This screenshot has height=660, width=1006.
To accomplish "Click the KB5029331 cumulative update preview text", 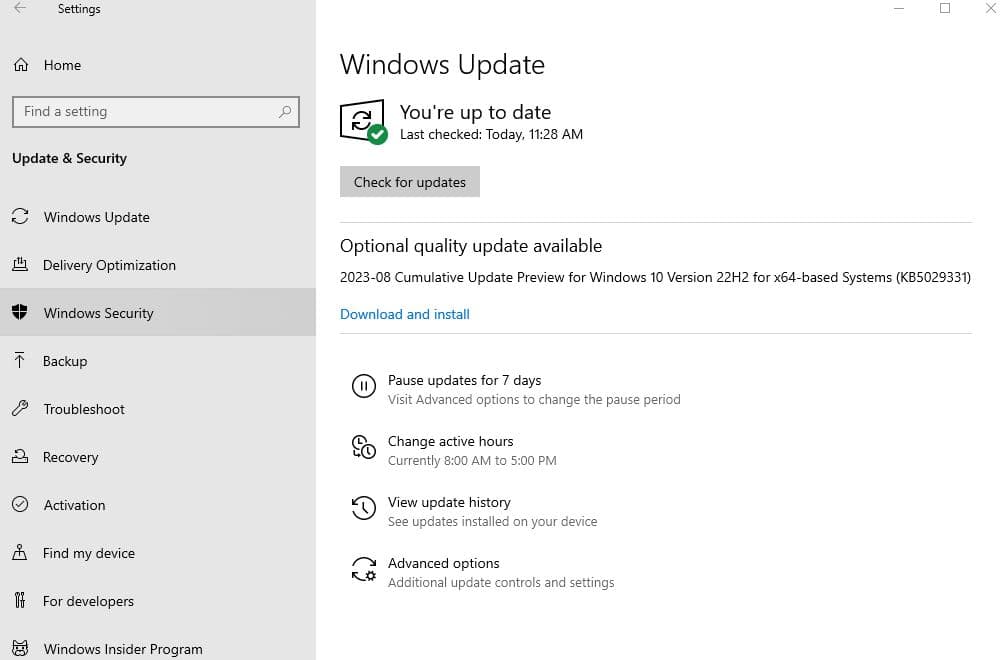I will point(655,277).
